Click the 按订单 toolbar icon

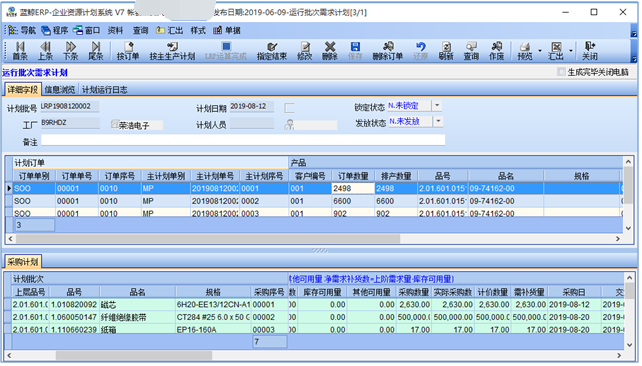point(128,51)
